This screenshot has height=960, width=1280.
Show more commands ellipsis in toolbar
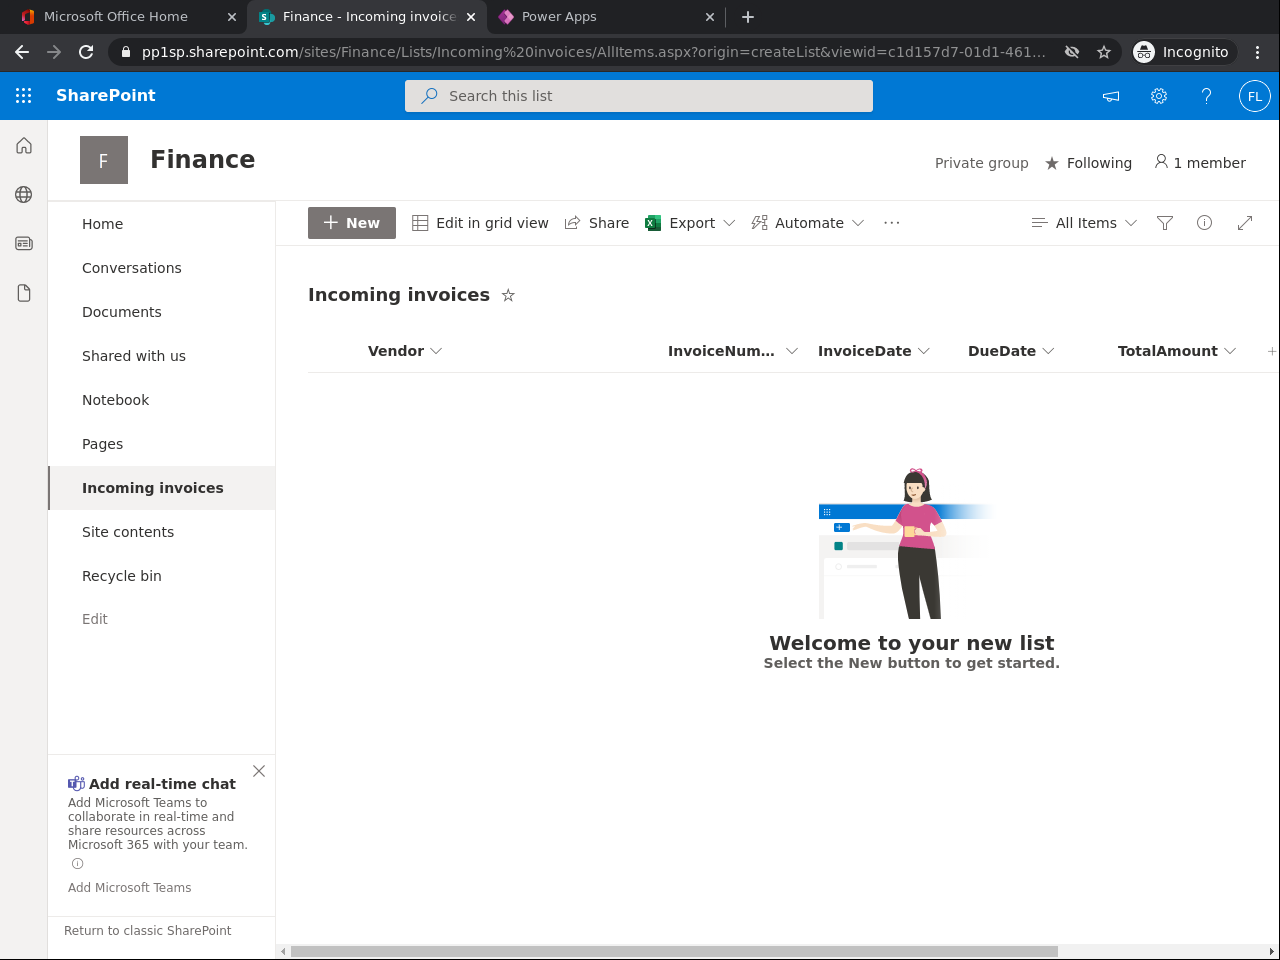pyautogui.click(x=892, y=223)
